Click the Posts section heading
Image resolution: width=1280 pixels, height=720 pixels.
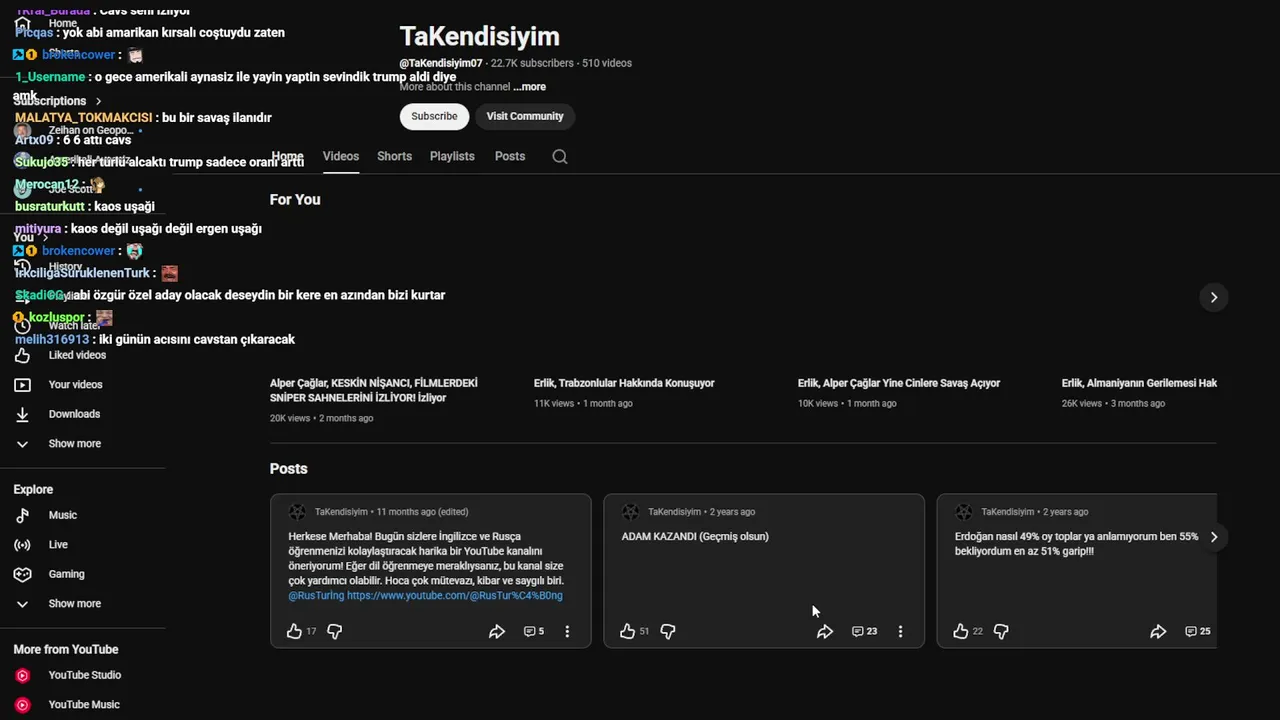[288, 469]
